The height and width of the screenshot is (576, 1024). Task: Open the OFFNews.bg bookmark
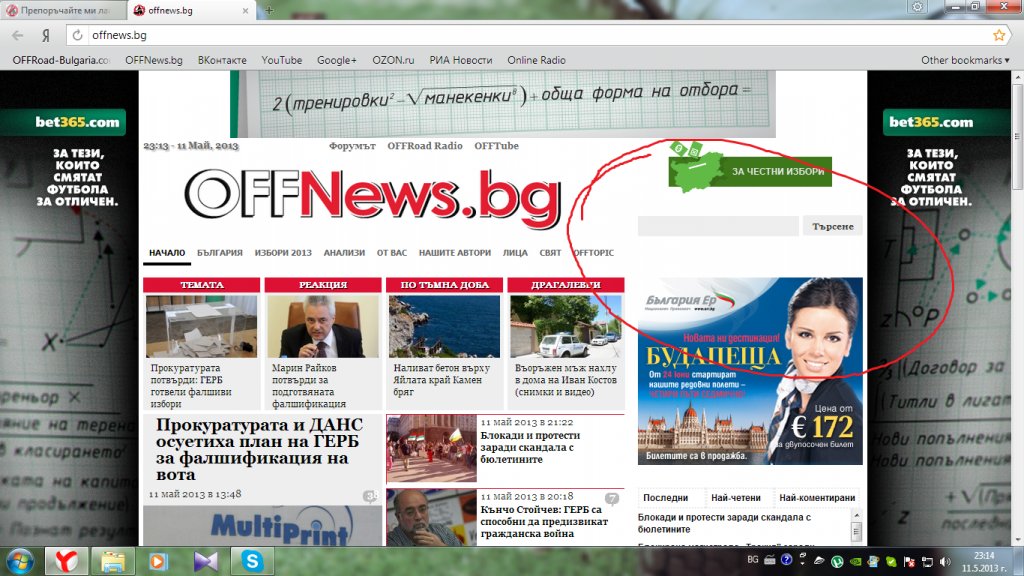pos(153,60)
